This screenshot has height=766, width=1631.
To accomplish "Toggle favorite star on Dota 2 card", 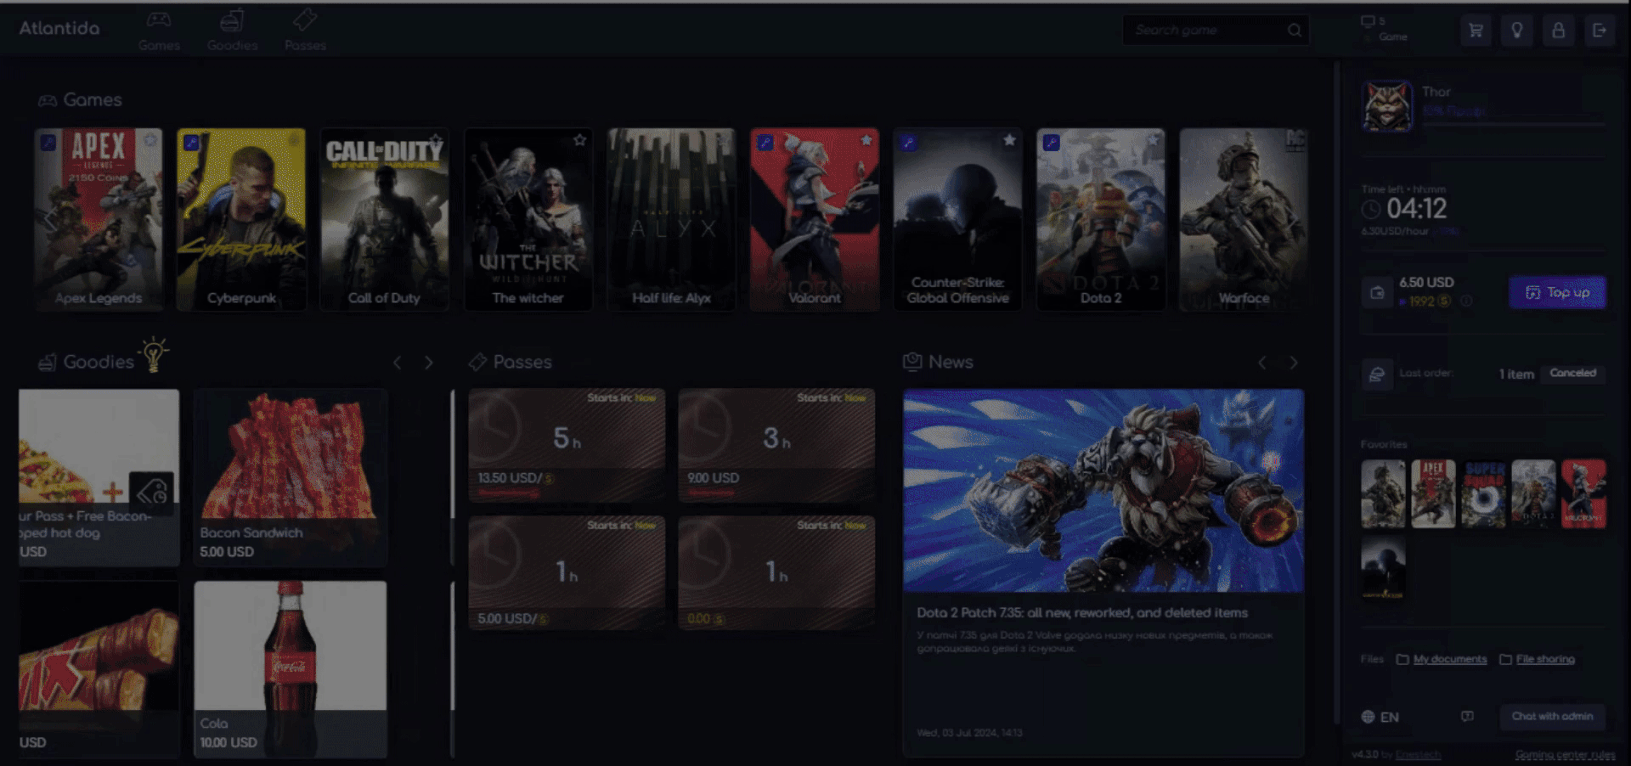I will (x=1152, y=141).
